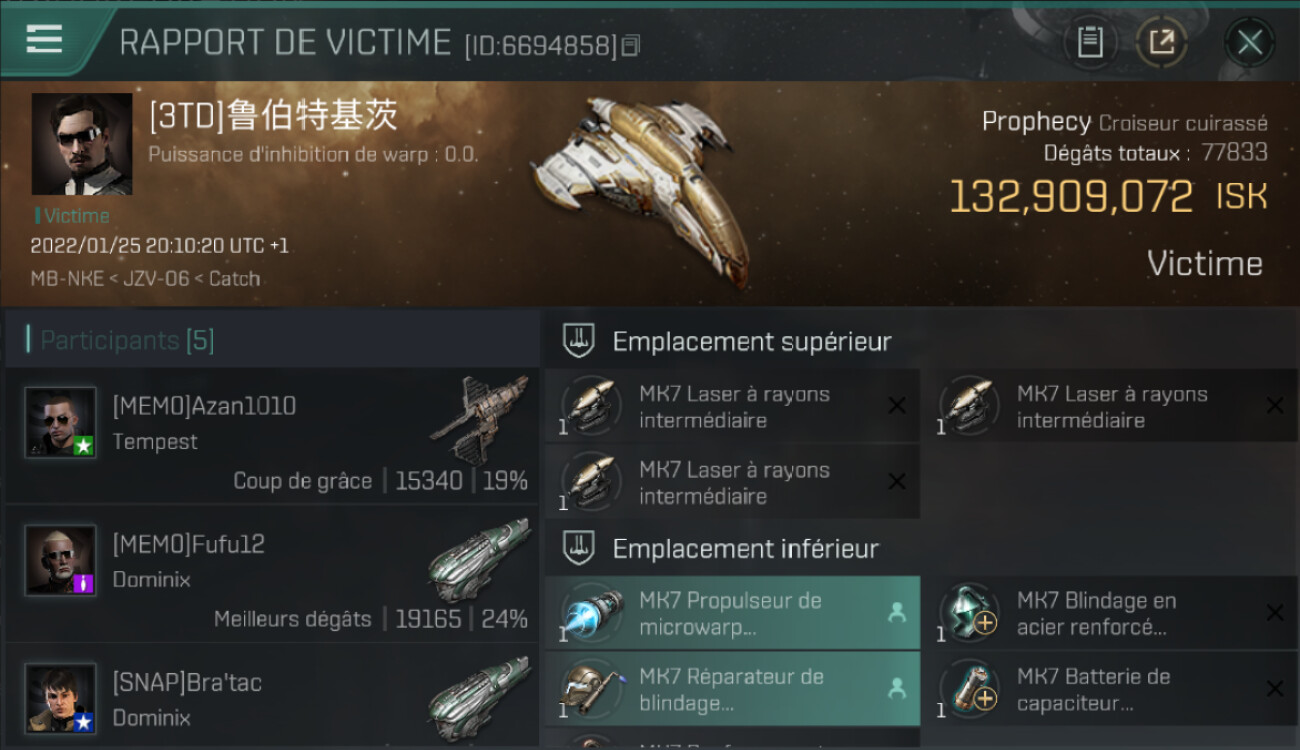This screenshot has width=1300, height=750.
Task: Open the Fufu12 pilot portrait
Action: tap(61, 561)
